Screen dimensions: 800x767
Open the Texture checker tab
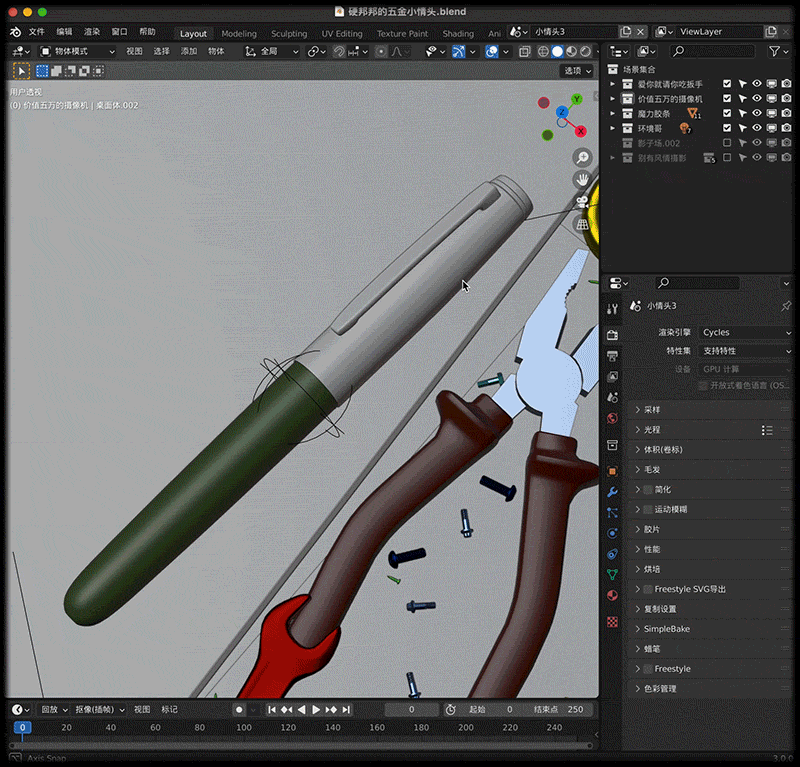(x=613, y=622)
